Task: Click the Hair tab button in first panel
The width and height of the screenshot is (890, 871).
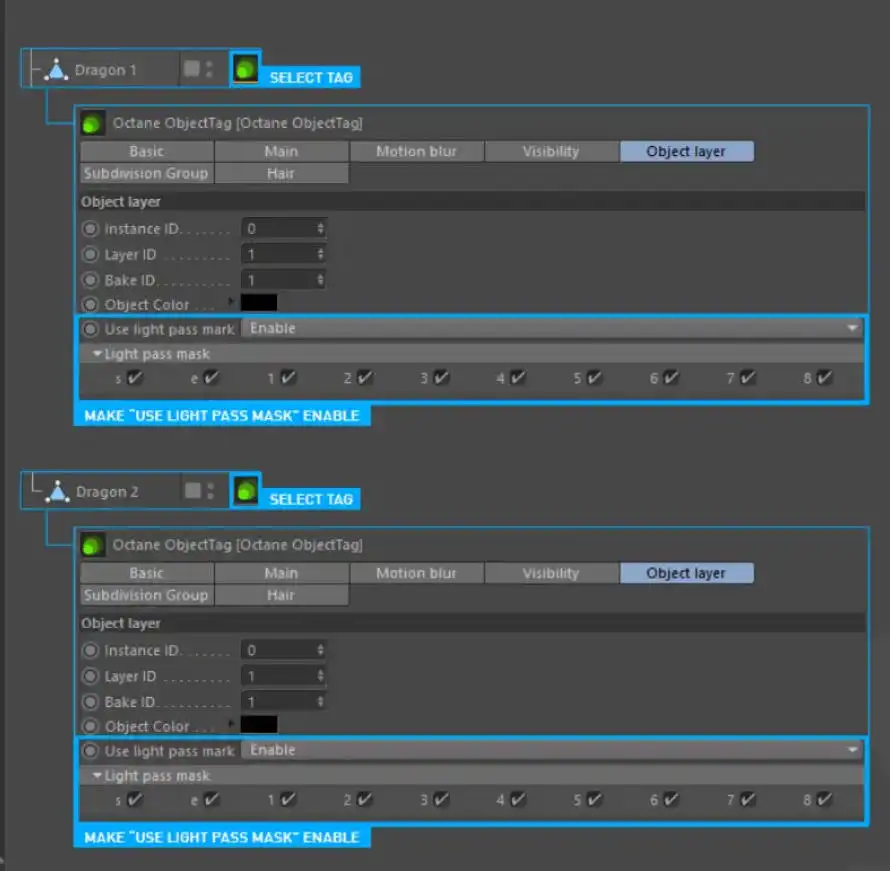Action: pos(281,173)
